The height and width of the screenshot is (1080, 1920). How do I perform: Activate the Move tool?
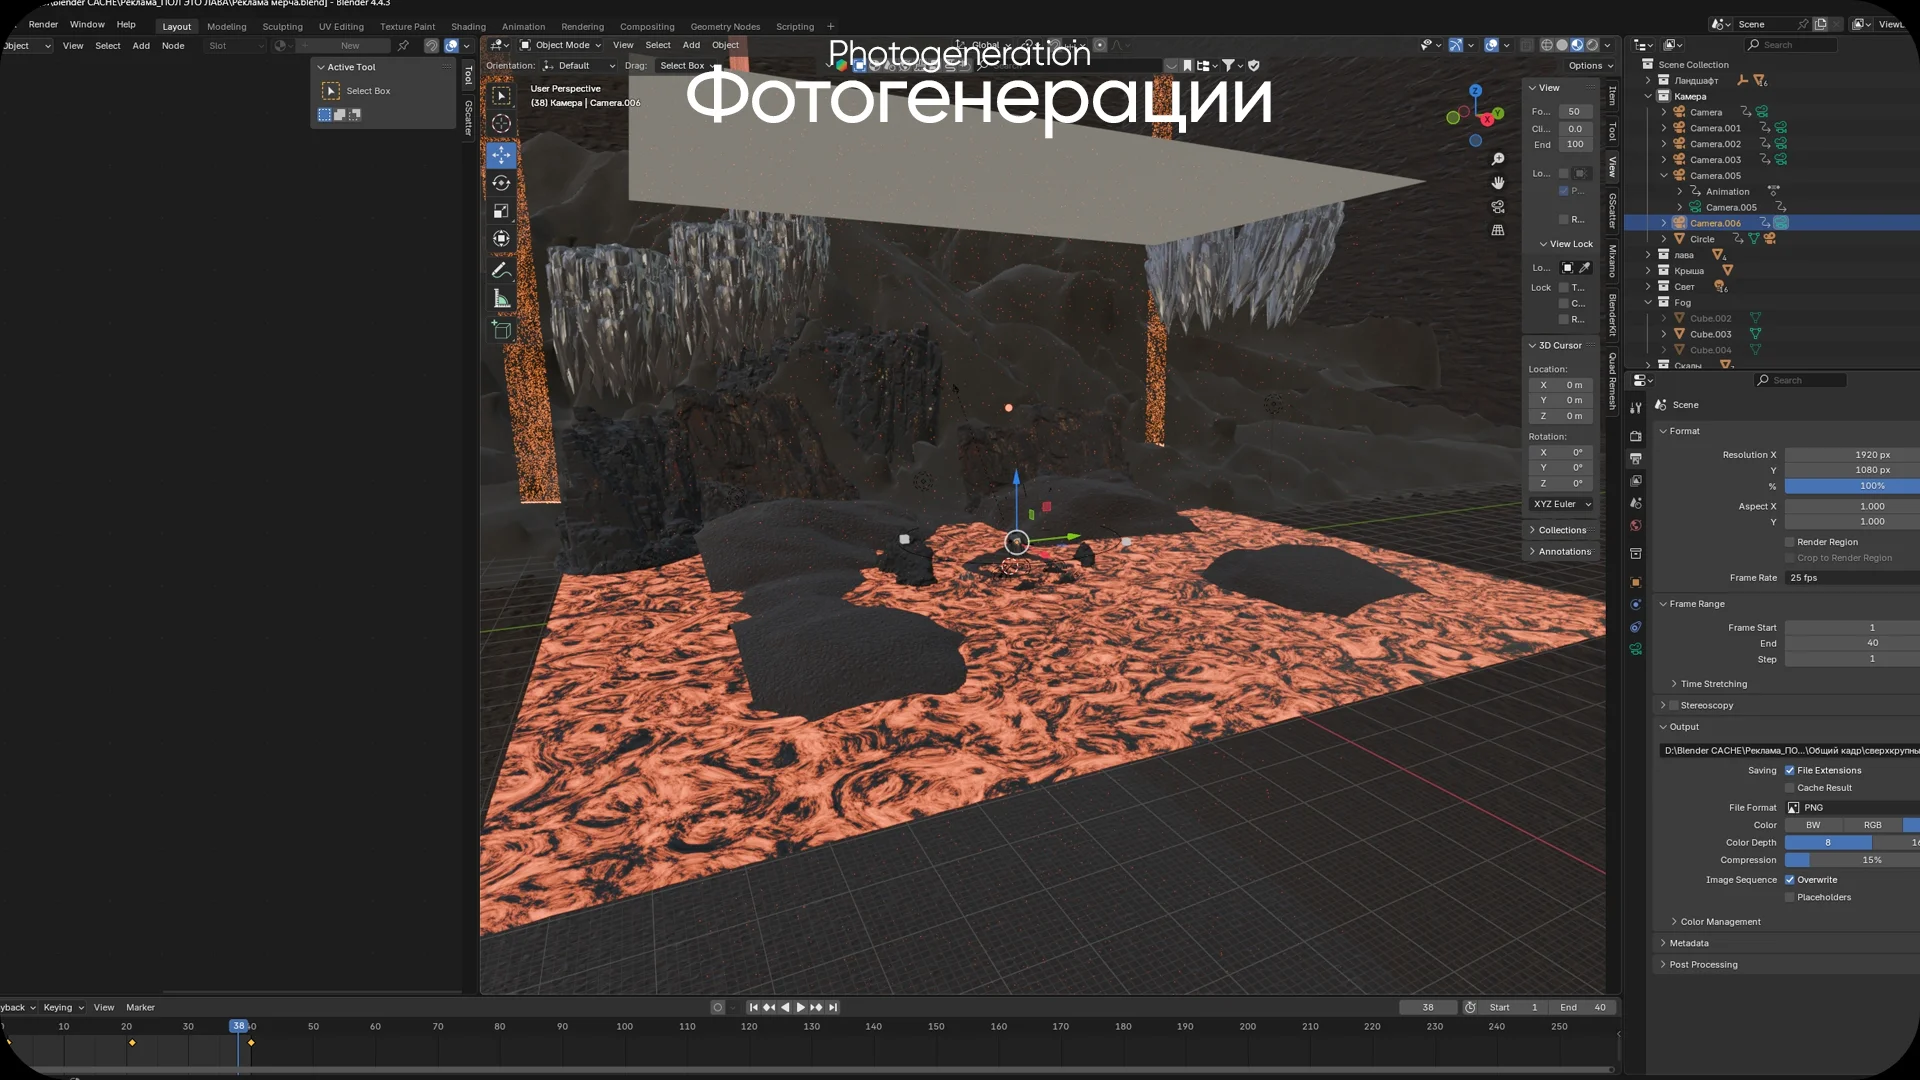tap(502, 155)
